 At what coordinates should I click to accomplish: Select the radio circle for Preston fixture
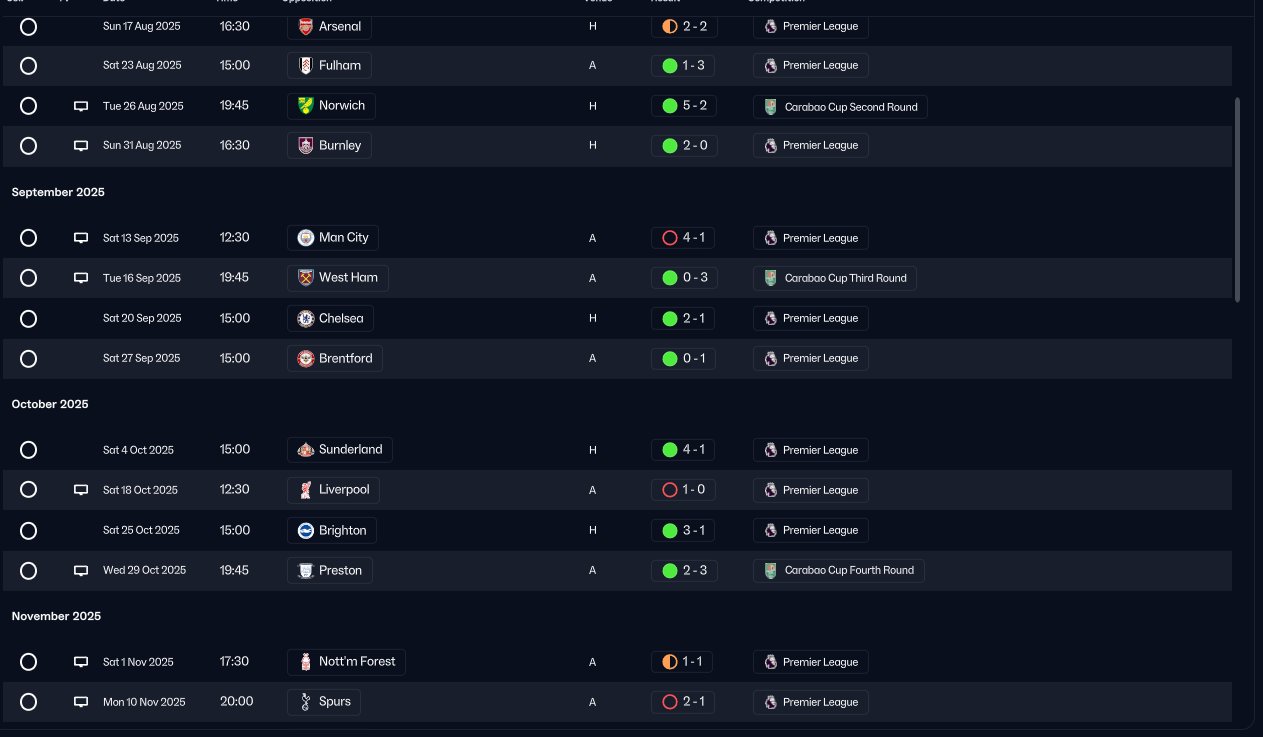point(29,570)
